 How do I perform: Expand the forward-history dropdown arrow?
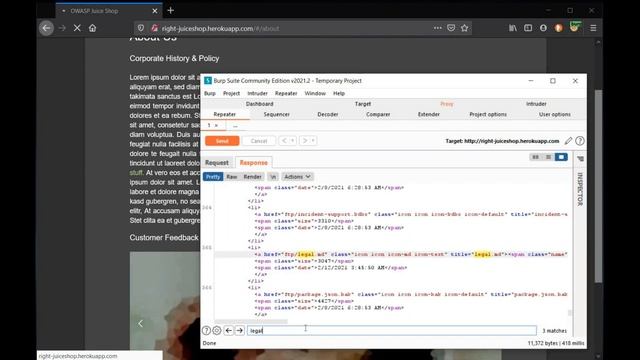coord(313,141)
